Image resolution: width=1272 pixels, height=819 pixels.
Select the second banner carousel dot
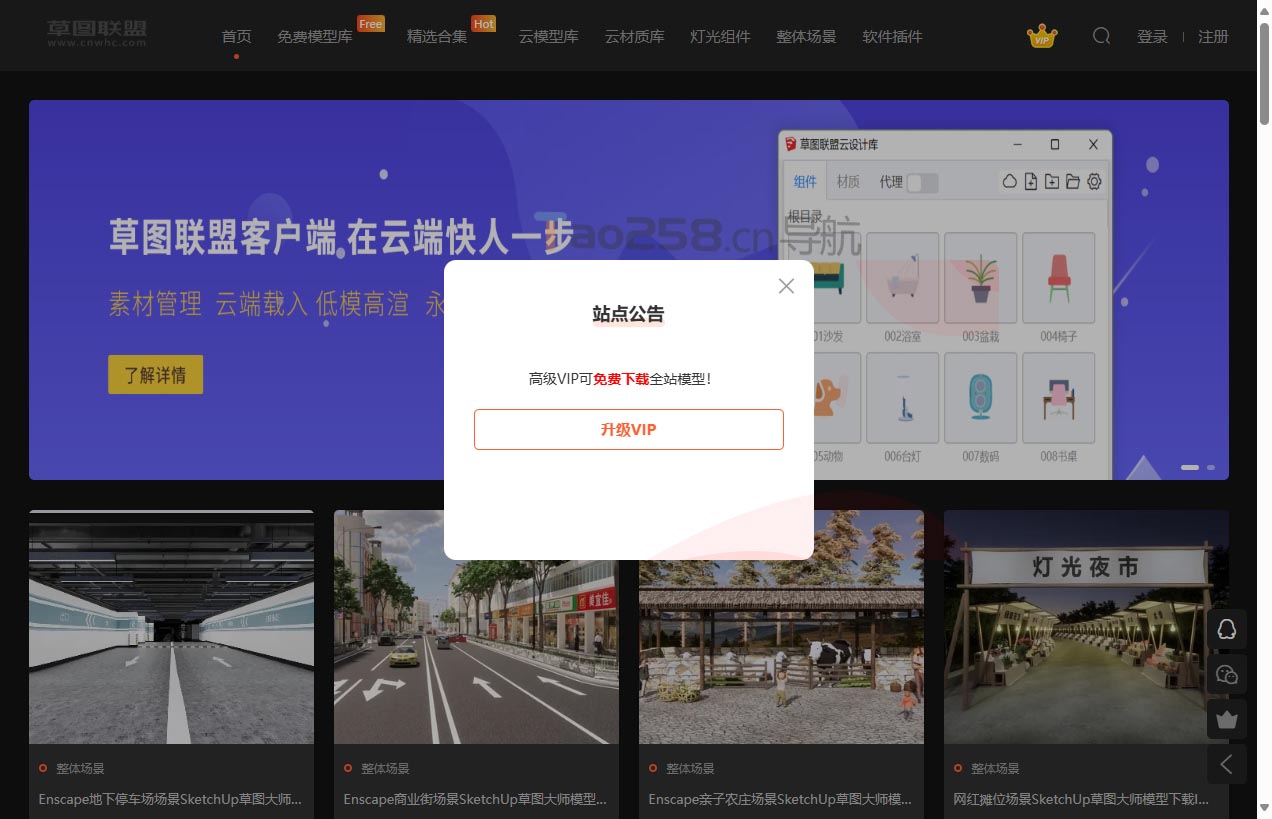[1211, 467]
